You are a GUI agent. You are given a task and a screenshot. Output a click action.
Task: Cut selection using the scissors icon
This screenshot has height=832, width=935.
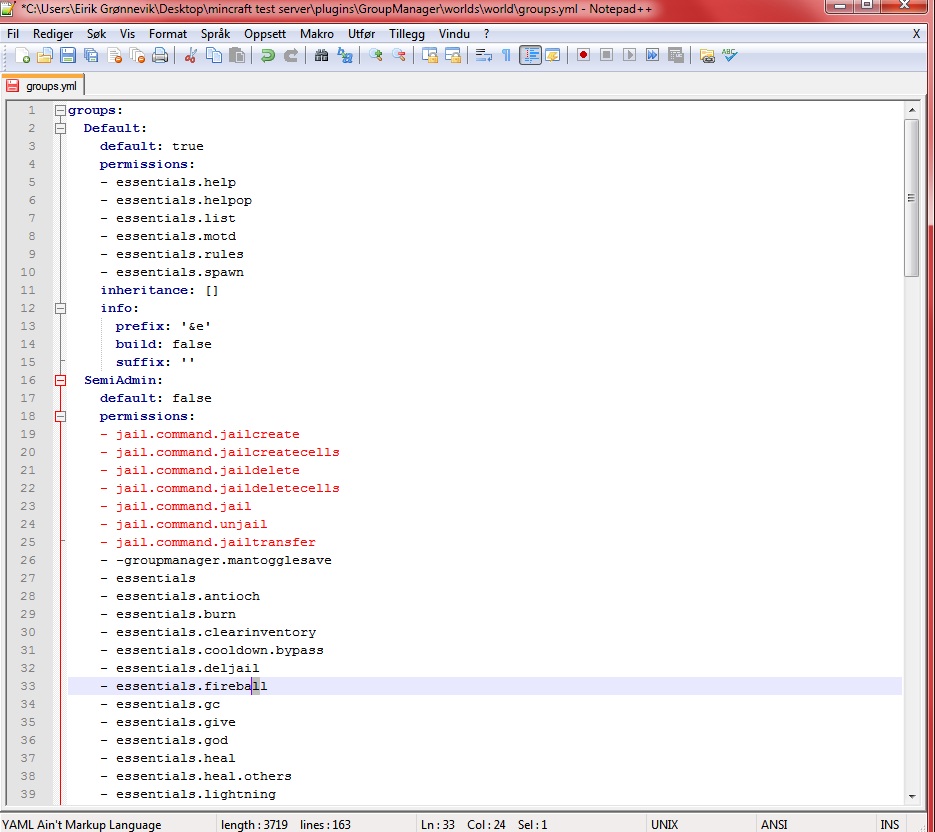click(x=191, y=56)
